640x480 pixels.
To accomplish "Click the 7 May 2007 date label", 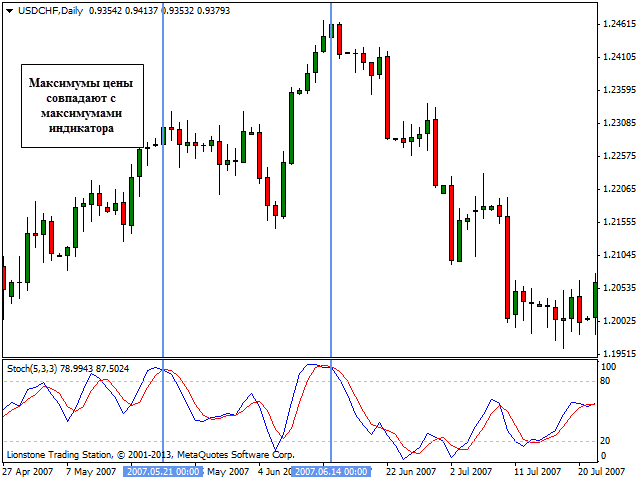I will click(x=91, y=471).
